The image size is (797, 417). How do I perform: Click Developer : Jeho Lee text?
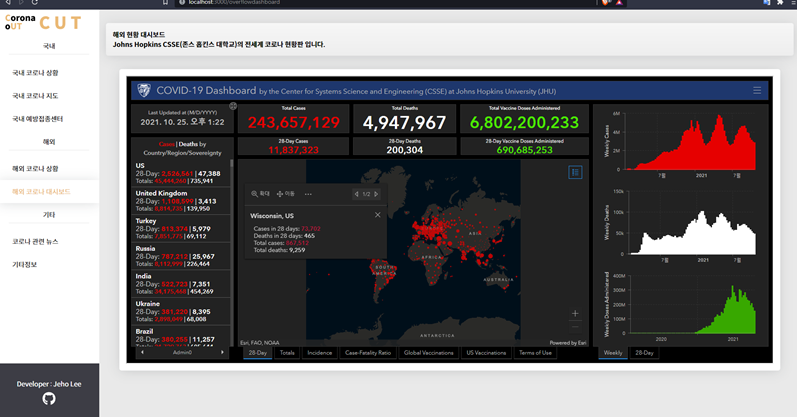tap(49, 384)
